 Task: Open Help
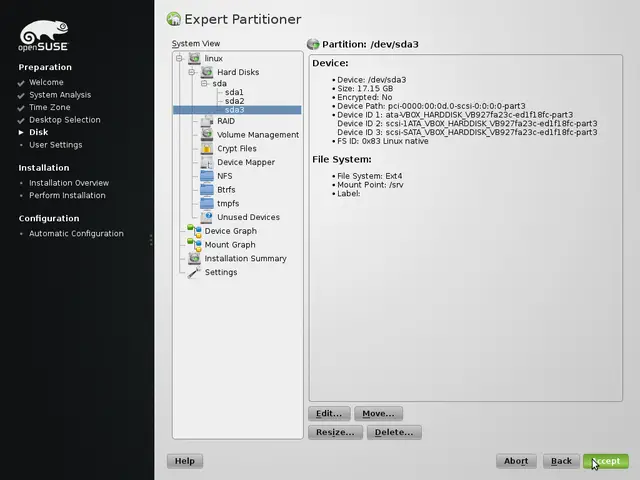click(184, 461)
